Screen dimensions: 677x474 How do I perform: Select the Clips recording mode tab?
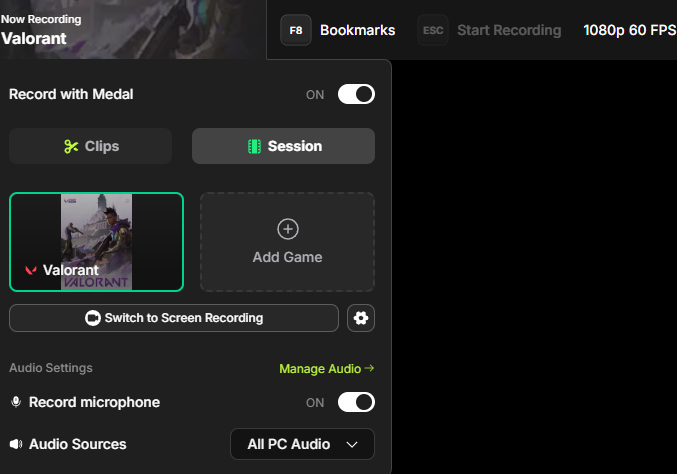point(91,146)
